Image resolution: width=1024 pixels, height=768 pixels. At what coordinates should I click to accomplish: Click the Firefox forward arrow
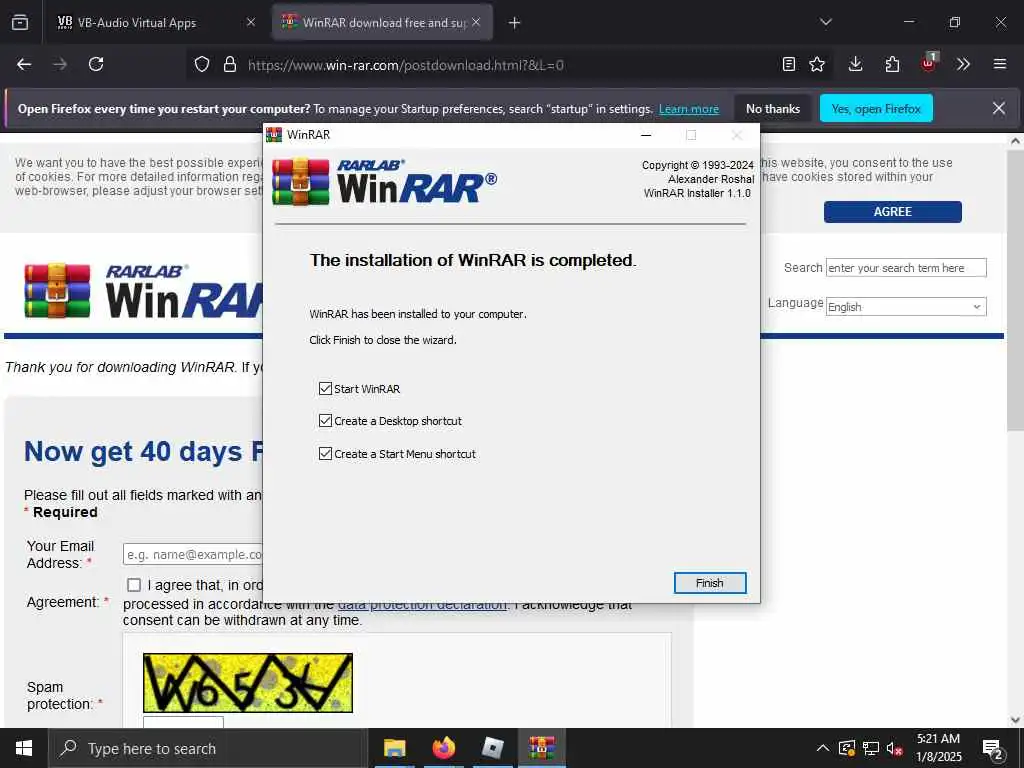point(60,64)
